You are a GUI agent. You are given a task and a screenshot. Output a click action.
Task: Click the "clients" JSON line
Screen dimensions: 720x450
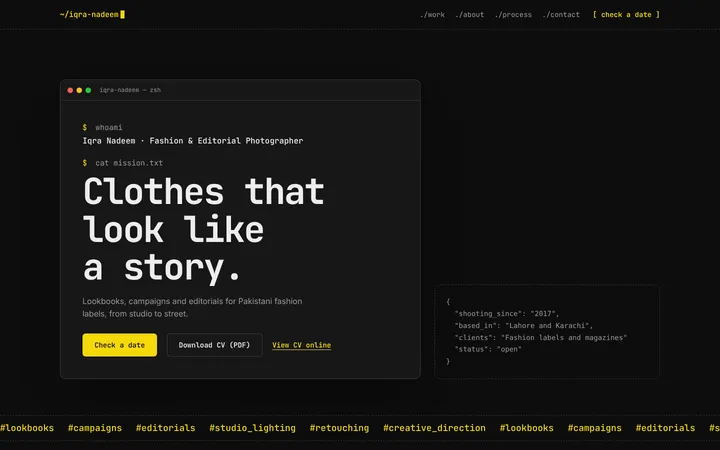(540, 338)
